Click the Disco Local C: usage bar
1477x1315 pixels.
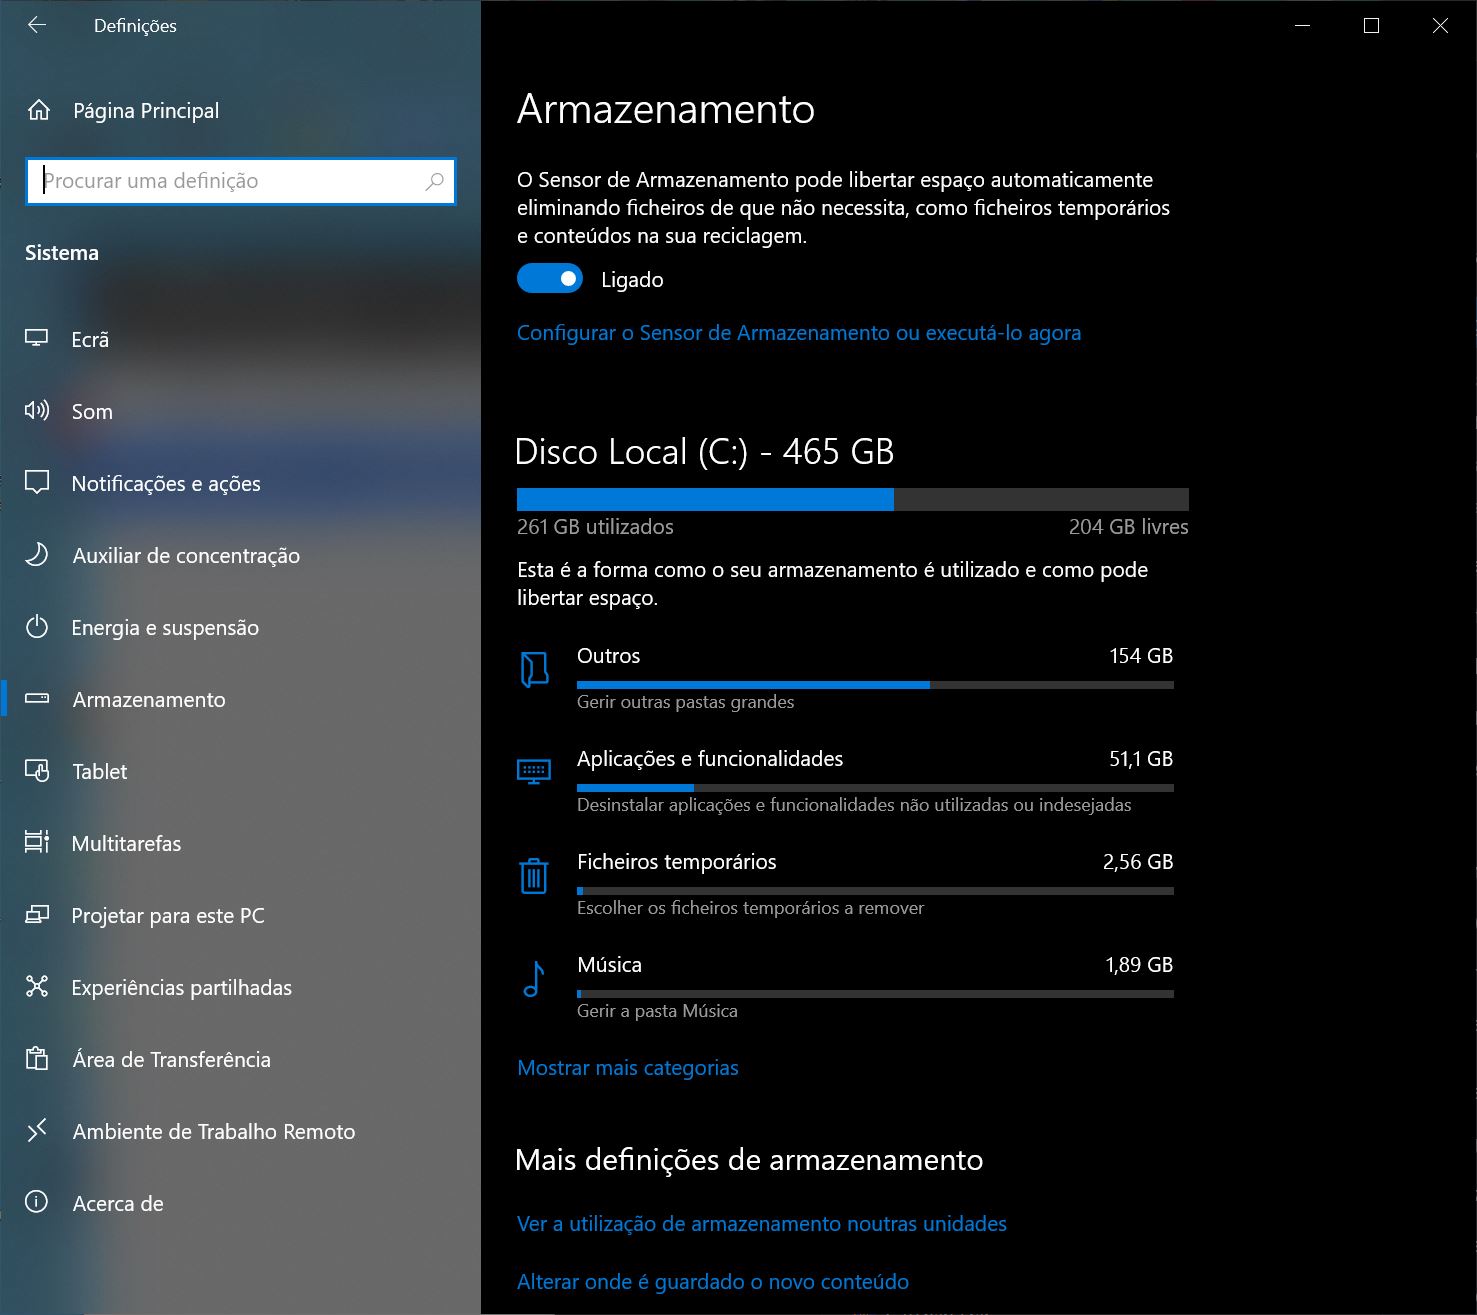[853, 500]
